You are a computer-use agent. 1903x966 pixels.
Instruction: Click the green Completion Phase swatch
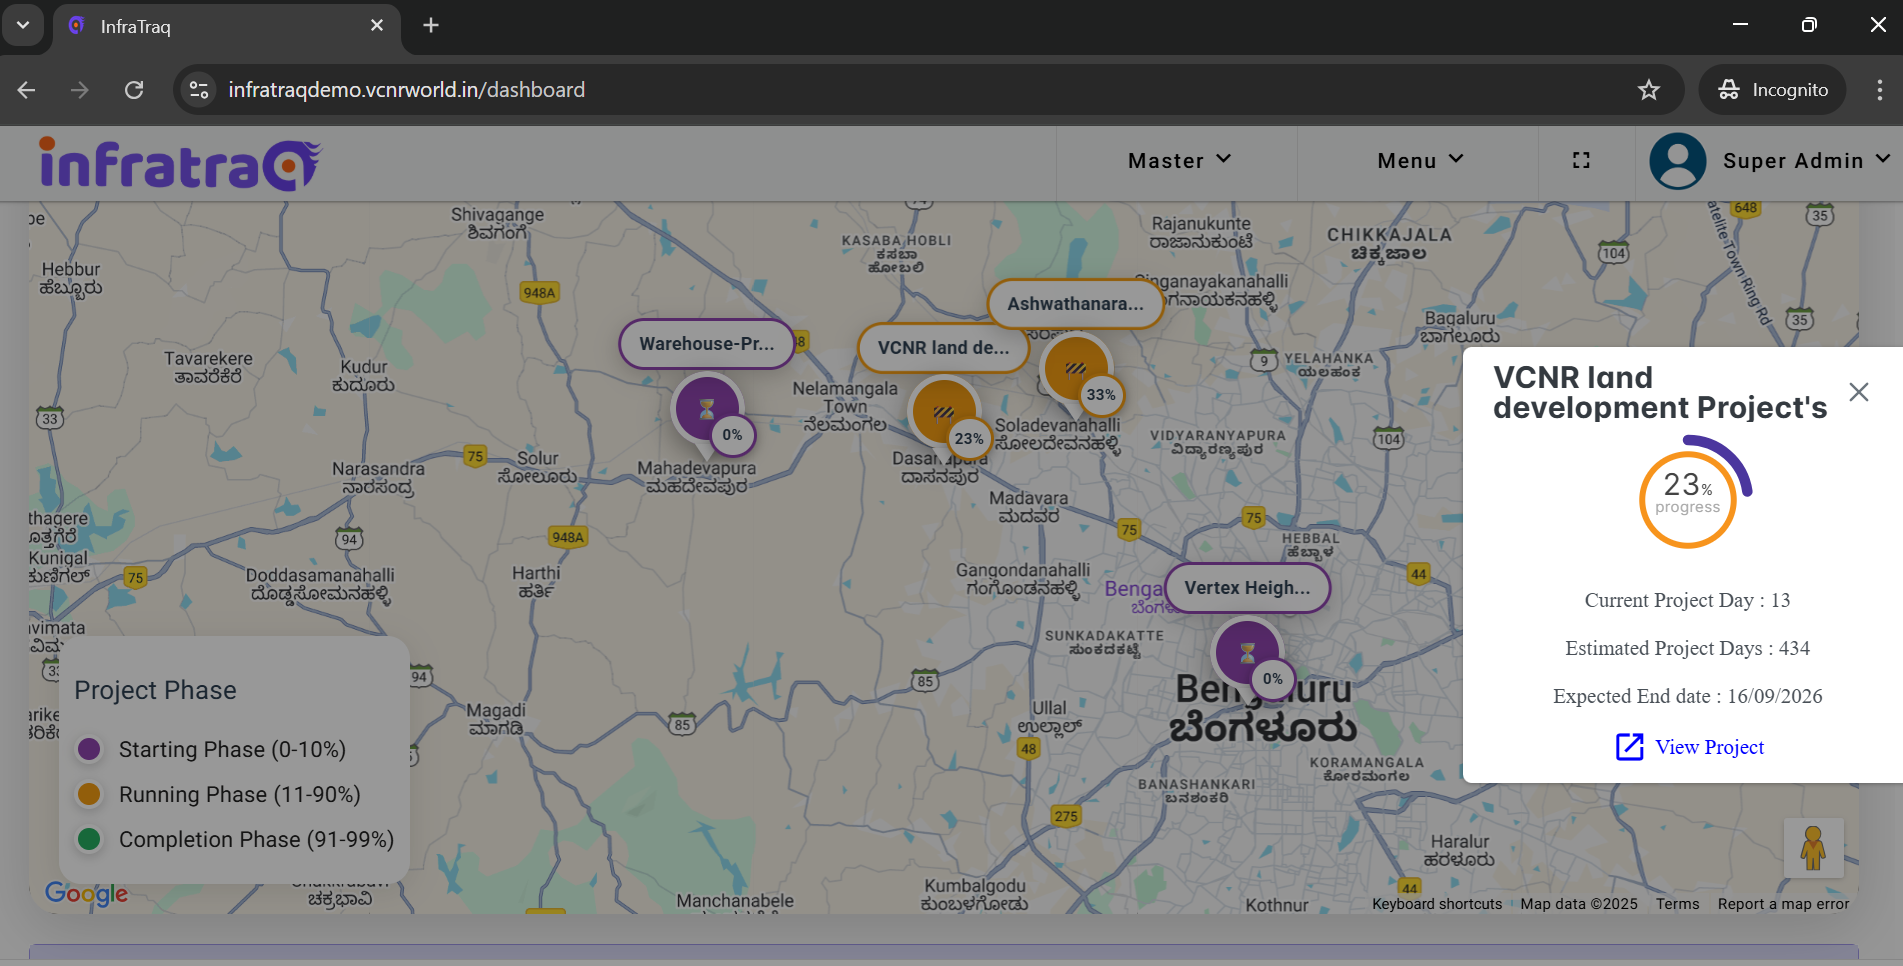coord(89,839)
